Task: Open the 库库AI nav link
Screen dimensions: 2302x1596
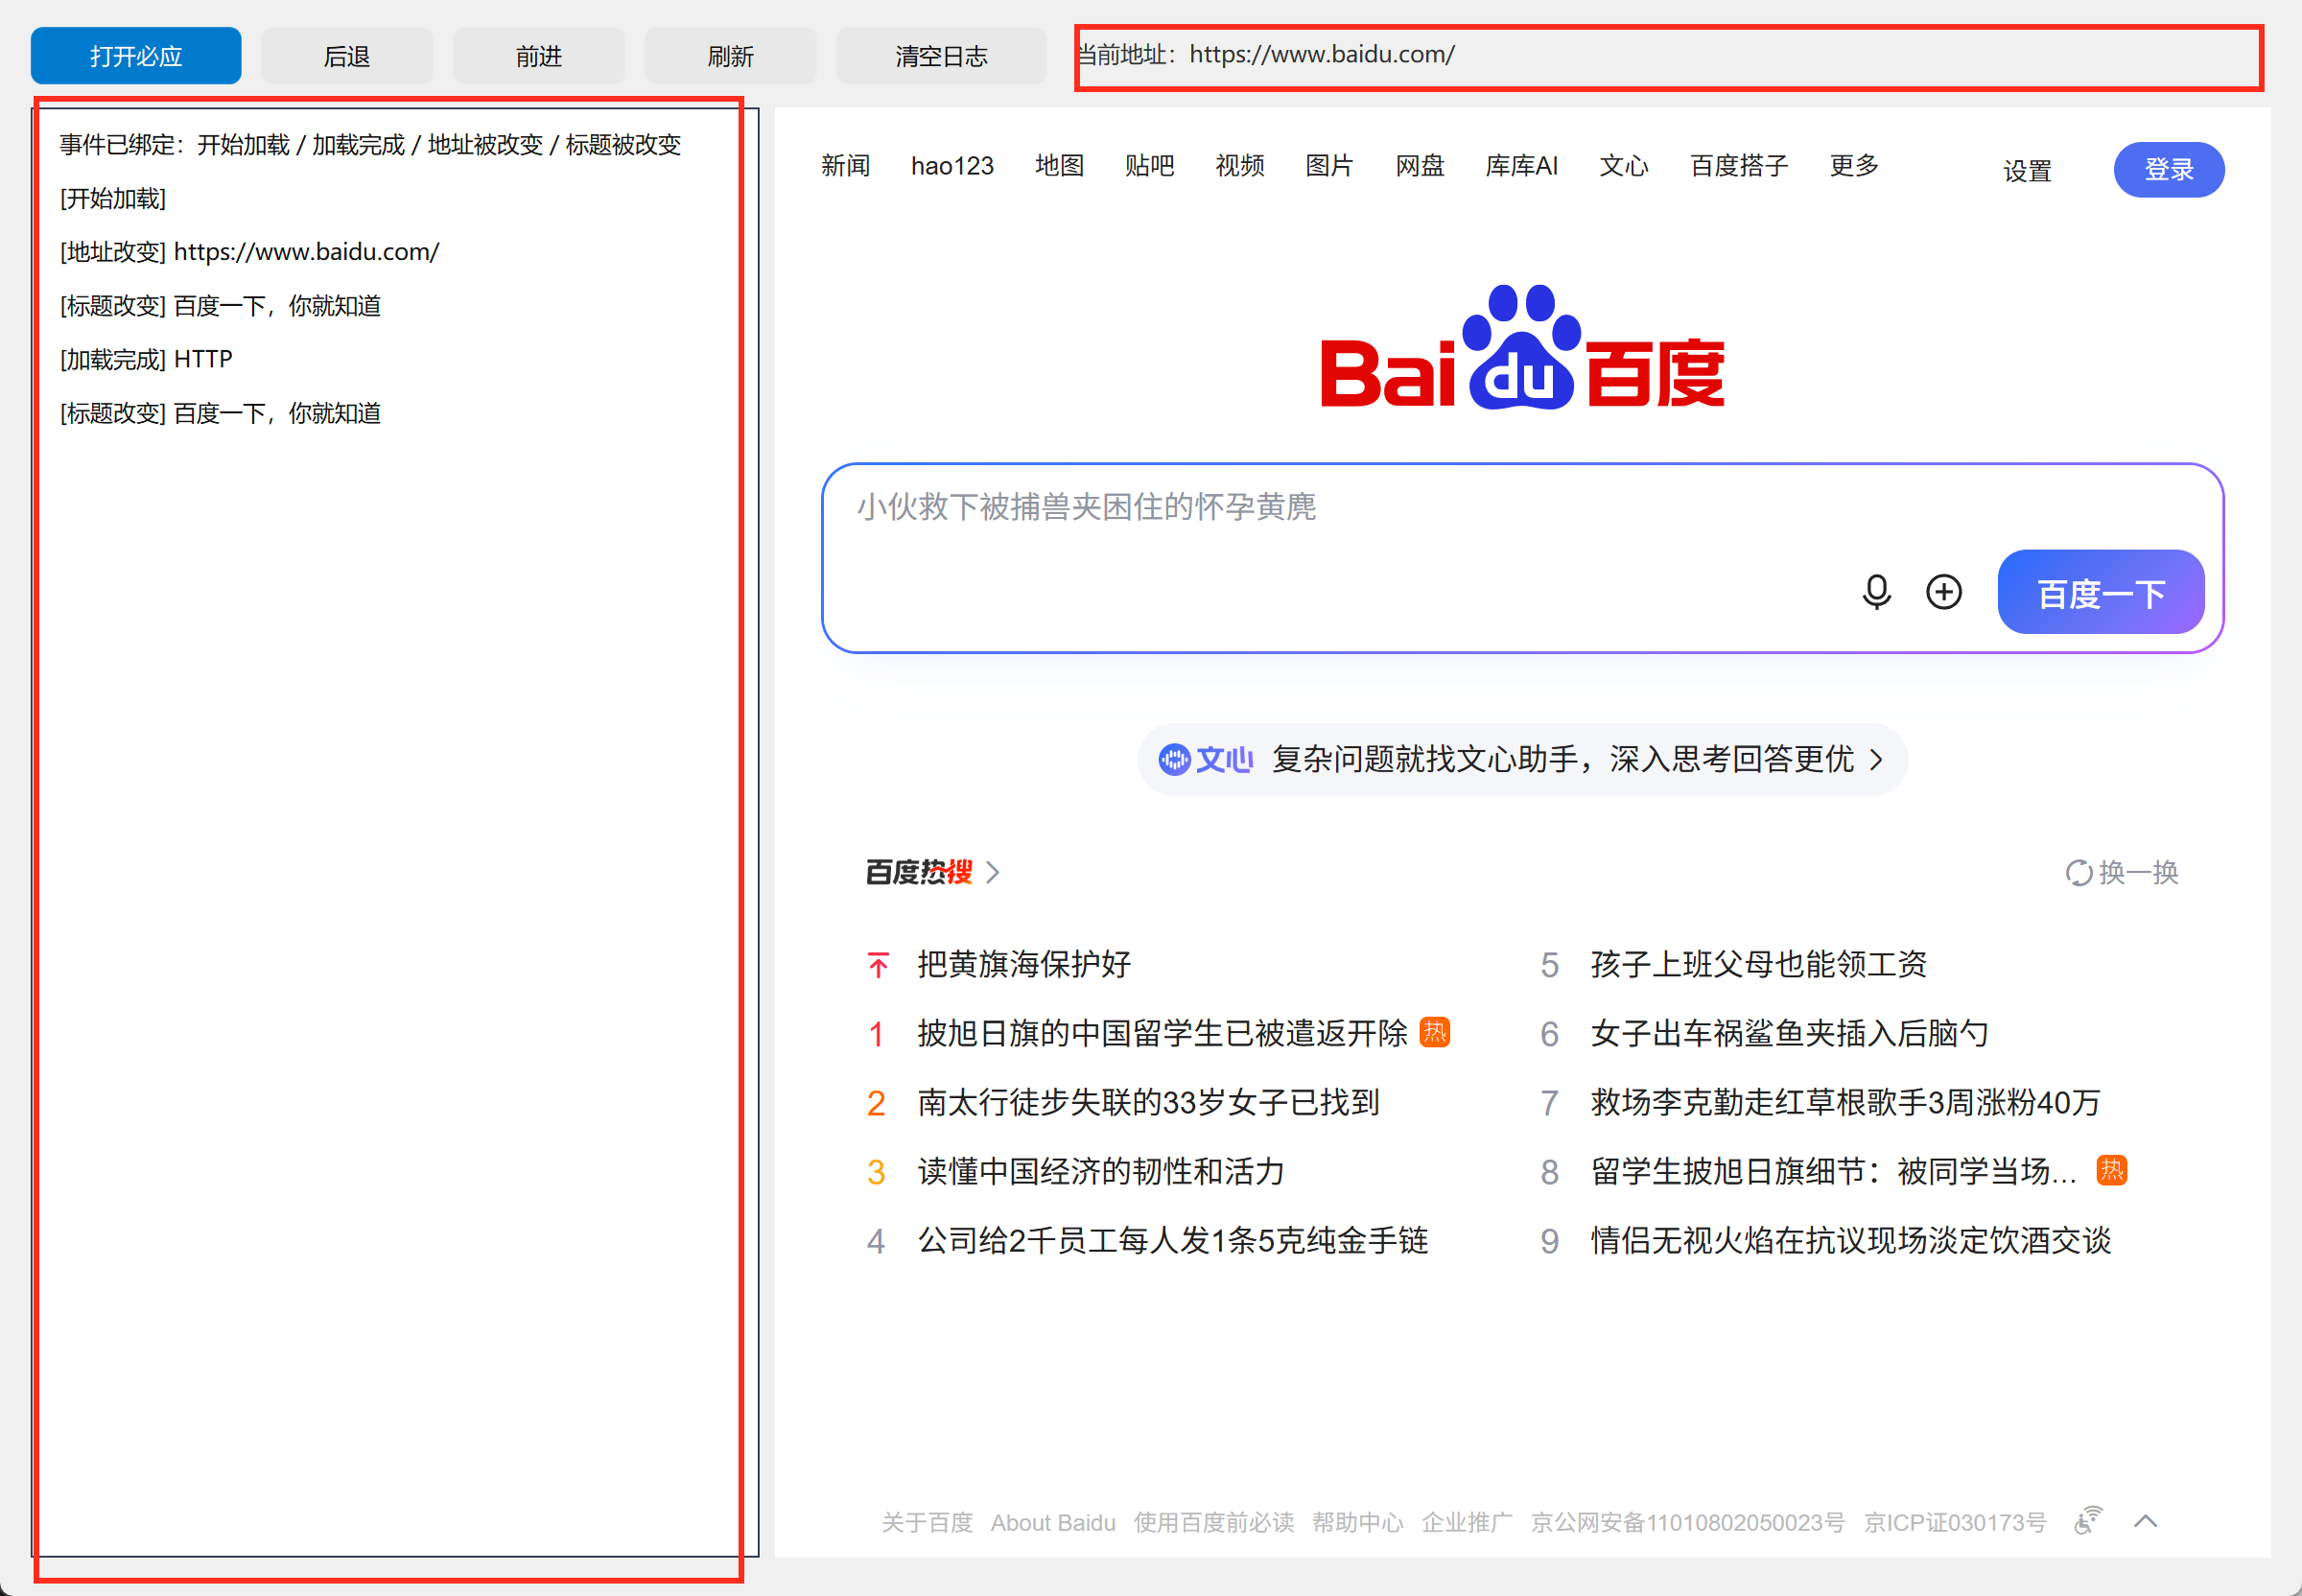Action: point(1521,166)
